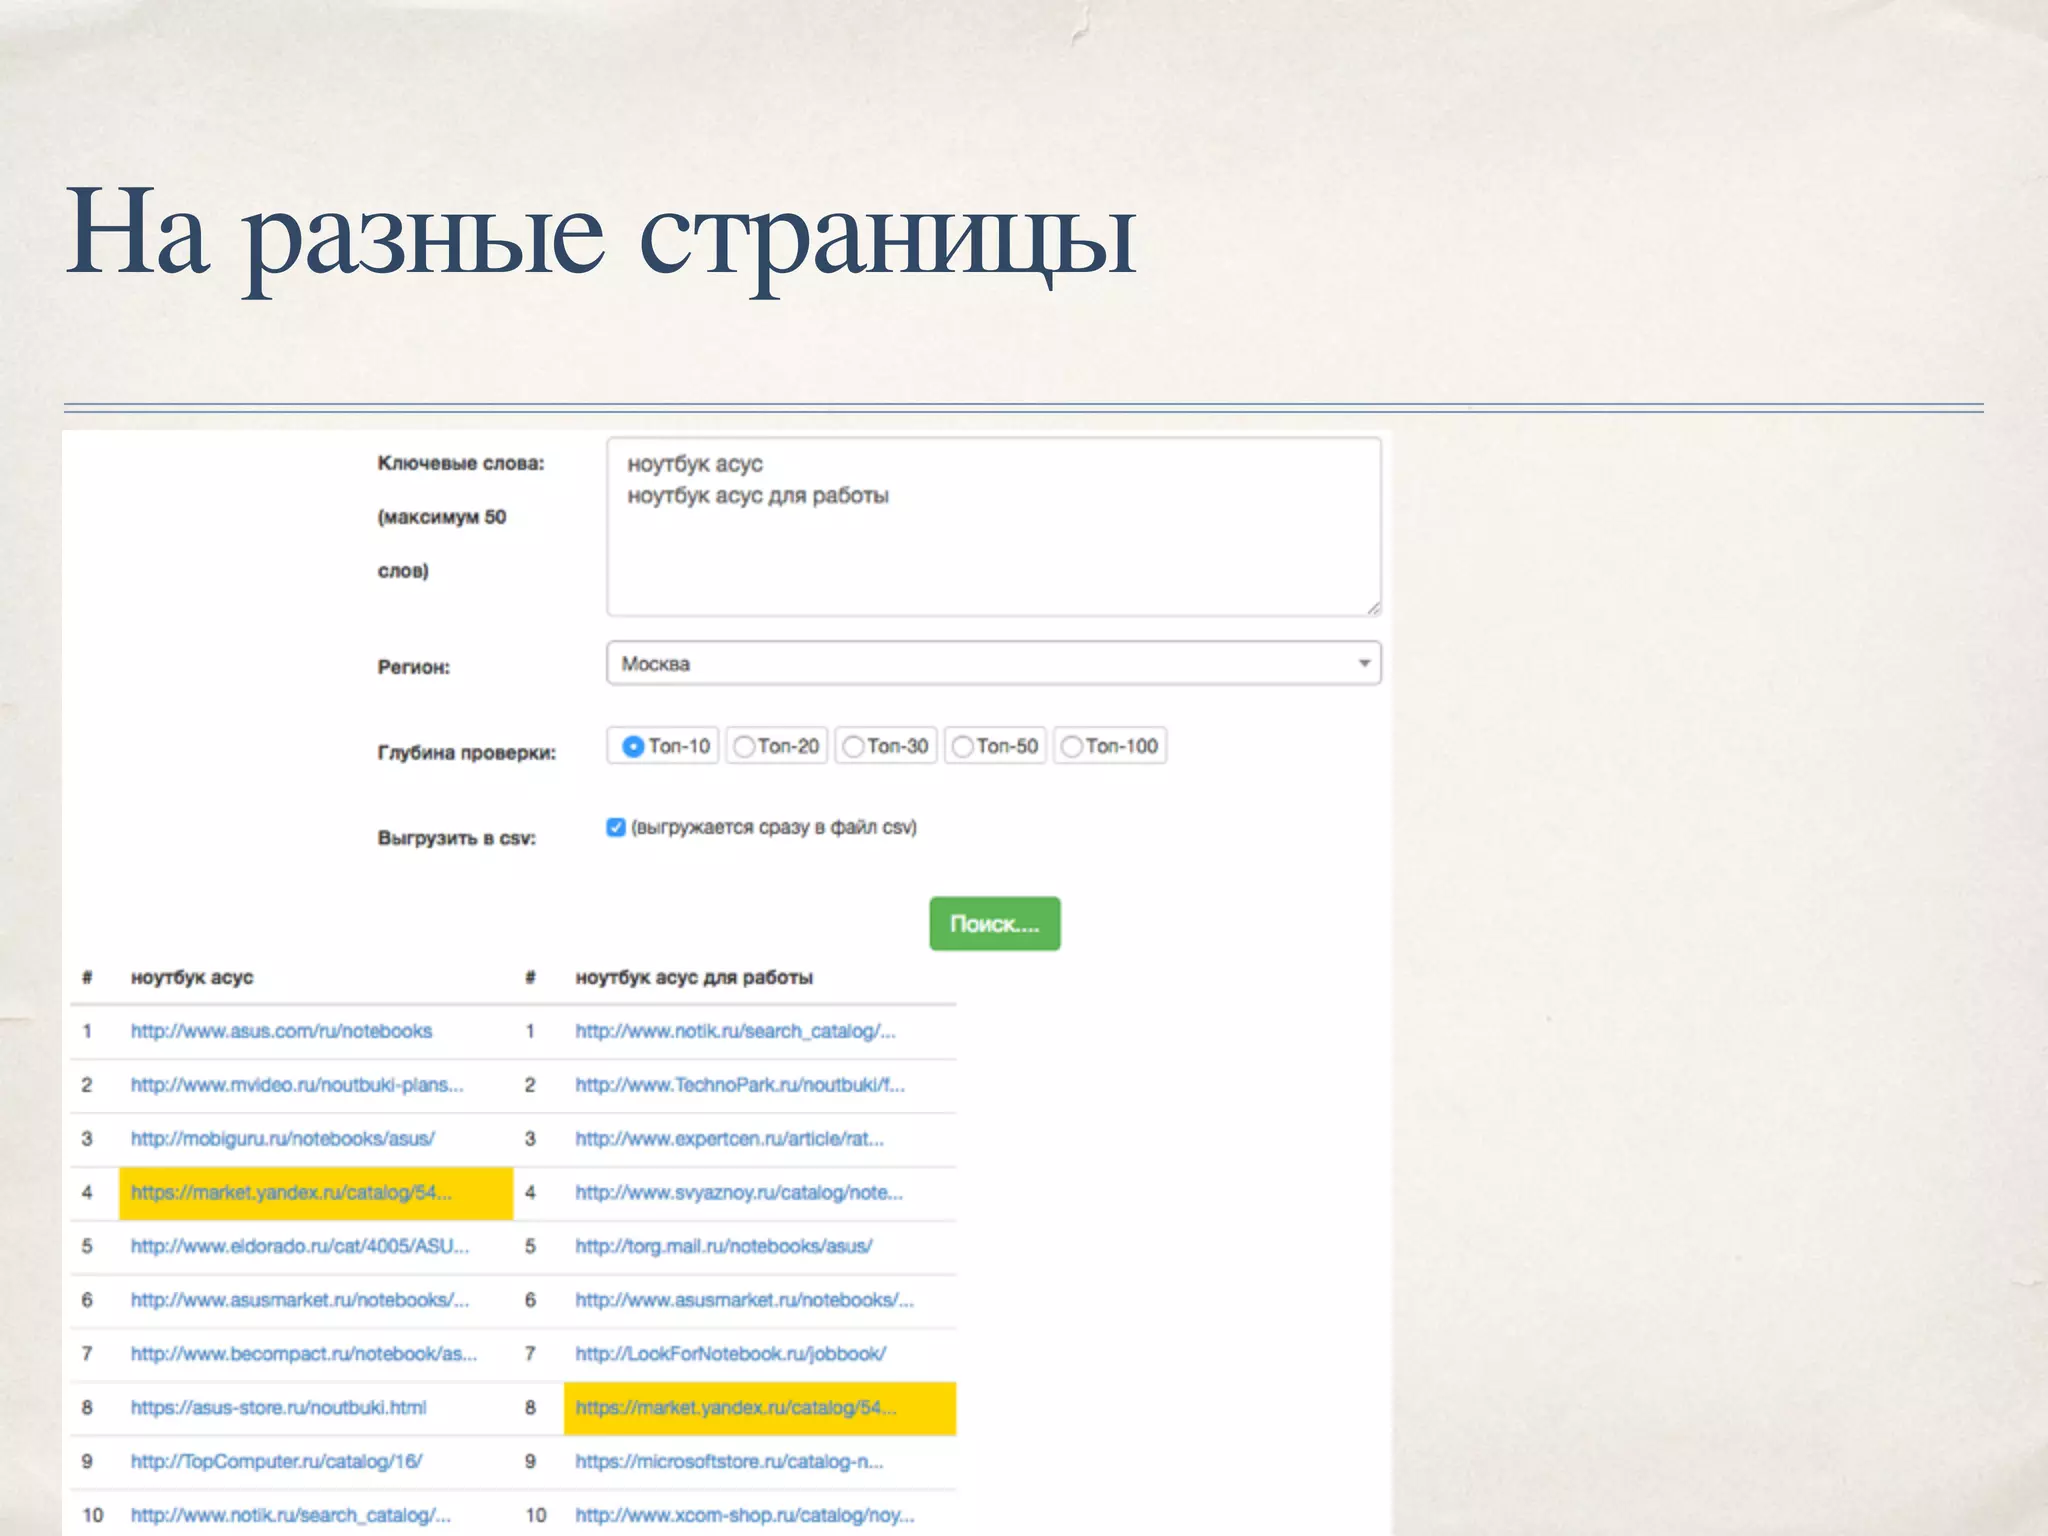Viewport: 2048px width, 1536px height.
Task: Uncheck the export to csv checkbox
Action: [x=616, y=827]
